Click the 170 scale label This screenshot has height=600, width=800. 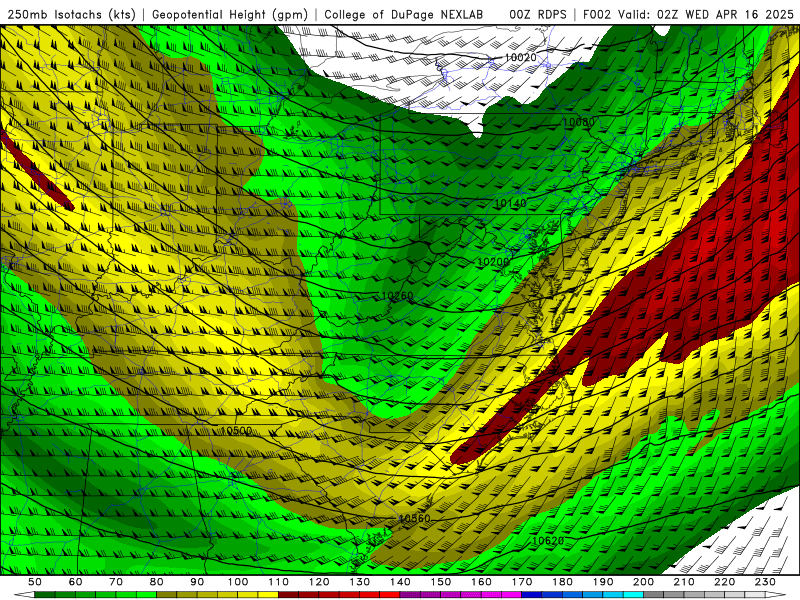[522, 582]
